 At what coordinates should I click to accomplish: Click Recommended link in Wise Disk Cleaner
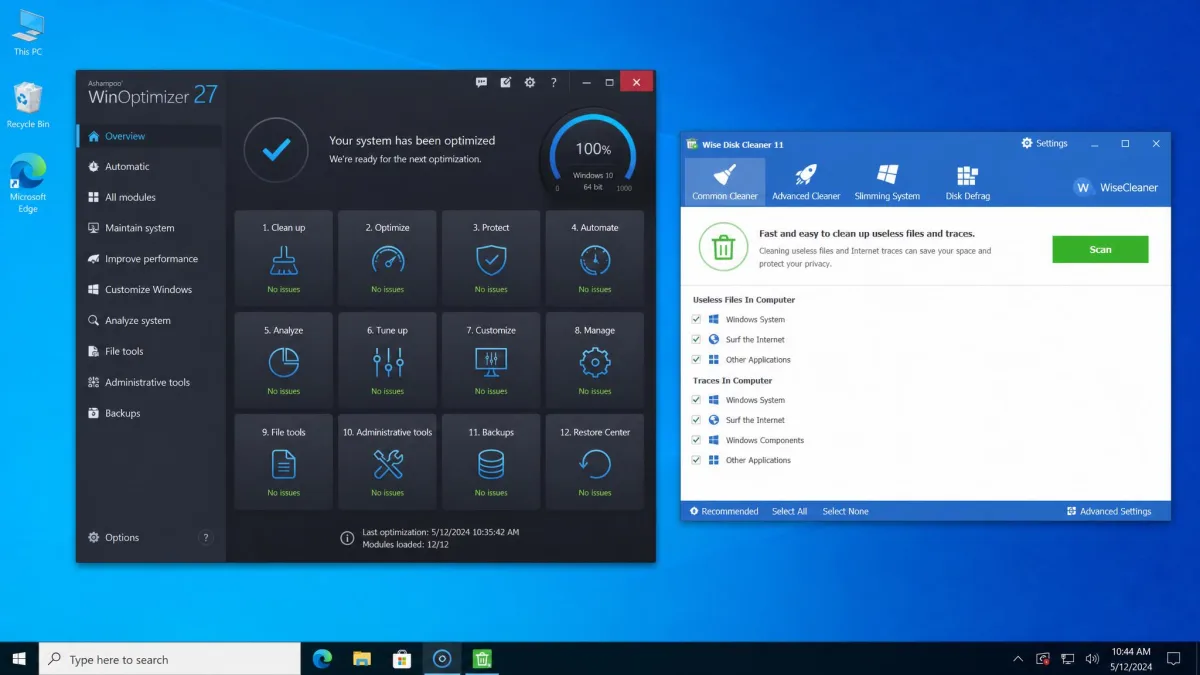pos(724,511)
